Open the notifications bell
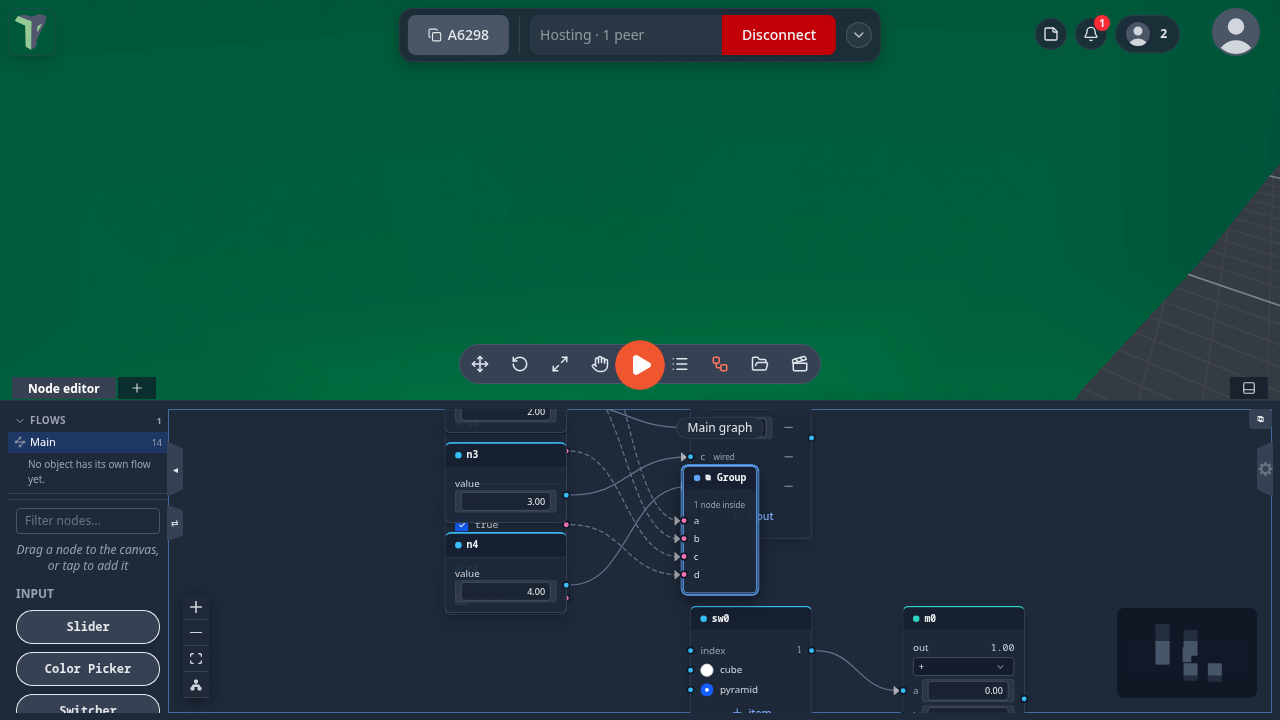Image resolution: width=1280 pixels, height=720 pixels. pyautogui.click(x=1091, y=34)
